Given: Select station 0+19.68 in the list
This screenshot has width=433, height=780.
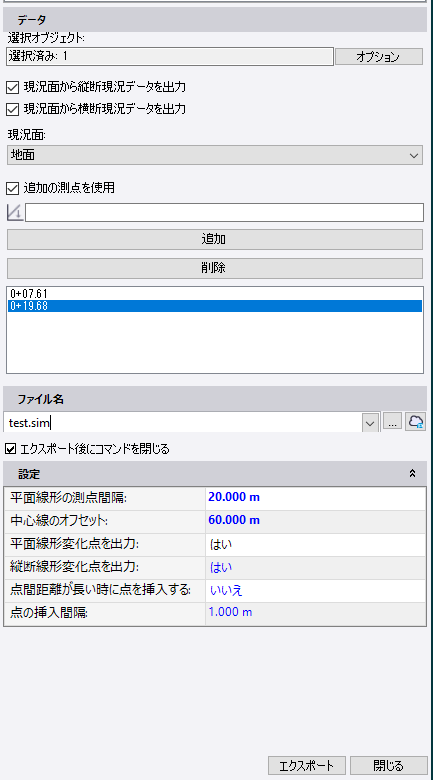Looking at the screenshot, I should [215, 306].
